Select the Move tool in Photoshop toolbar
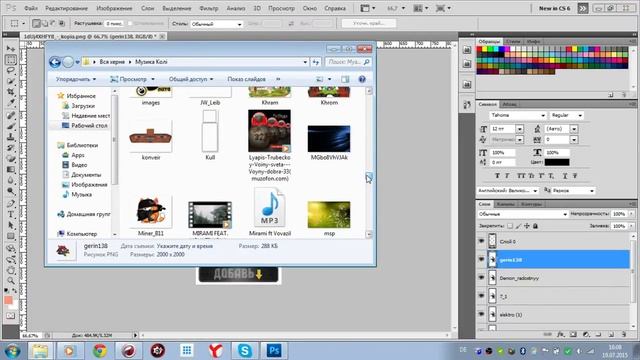This screenshot has width=640, height=360. 11,49
